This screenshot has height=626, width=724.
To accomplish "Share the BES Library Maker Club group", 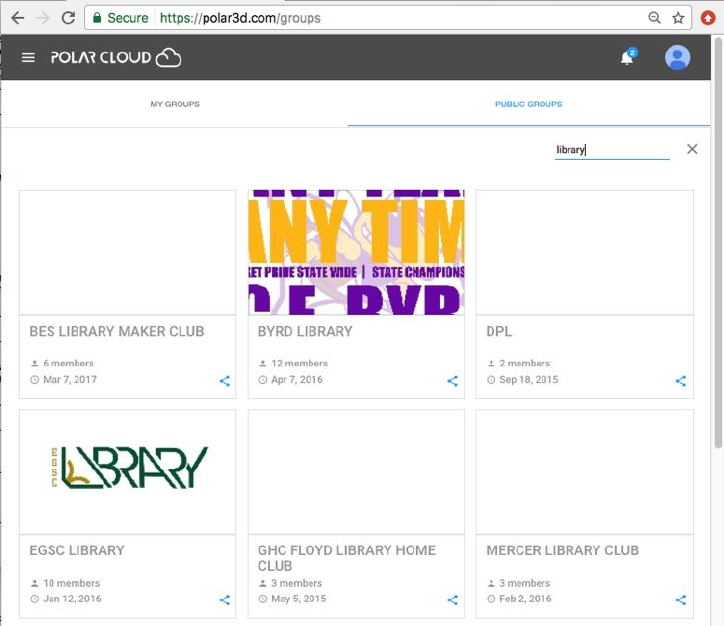I will coord(224,381).
